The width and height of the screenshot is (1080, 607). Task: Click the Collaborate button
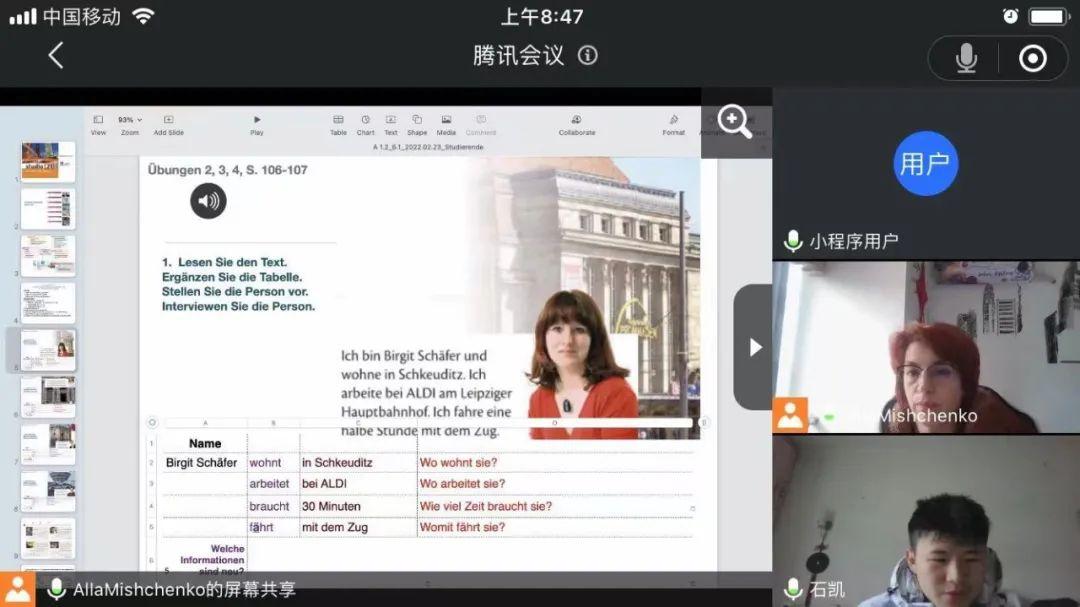coord(576,124)
